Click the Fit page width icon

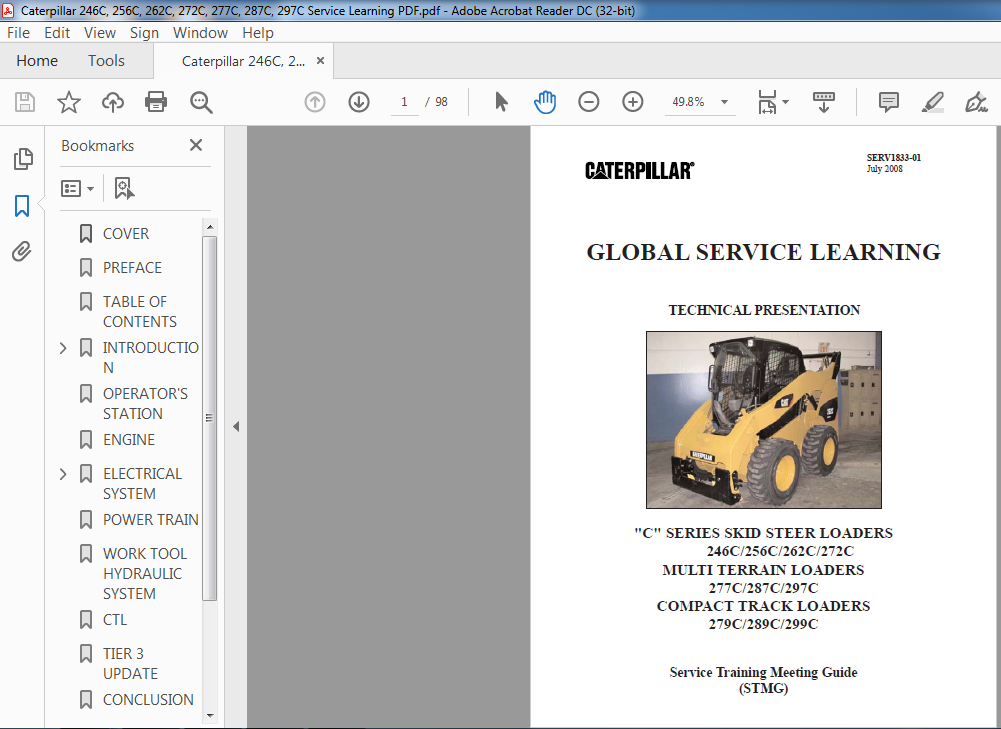[767, 102]
